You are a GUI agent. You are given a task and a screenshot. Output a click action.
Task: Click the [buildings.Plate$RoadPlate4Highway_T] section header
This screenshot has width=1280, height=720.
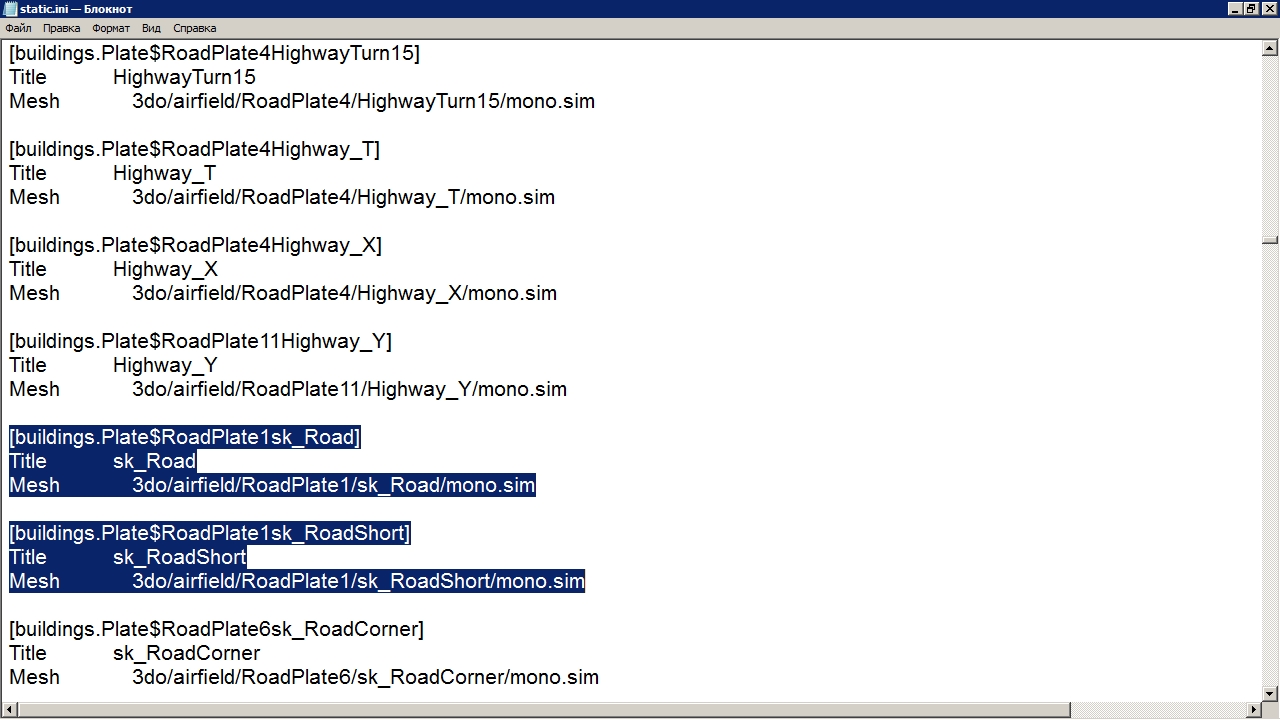click(x=194, y=149)
